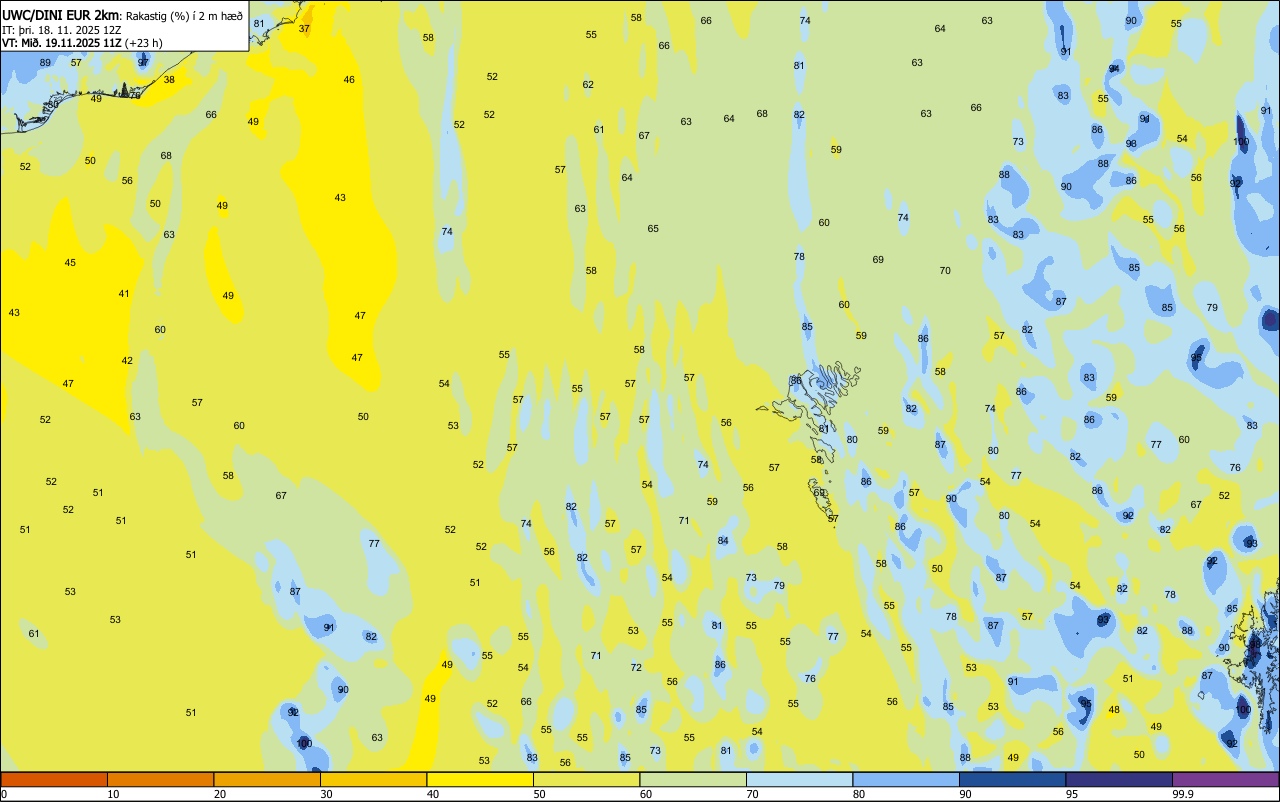Click the purple legend segment above 99.9
1280x802 pixels.
pos(1225,779)
